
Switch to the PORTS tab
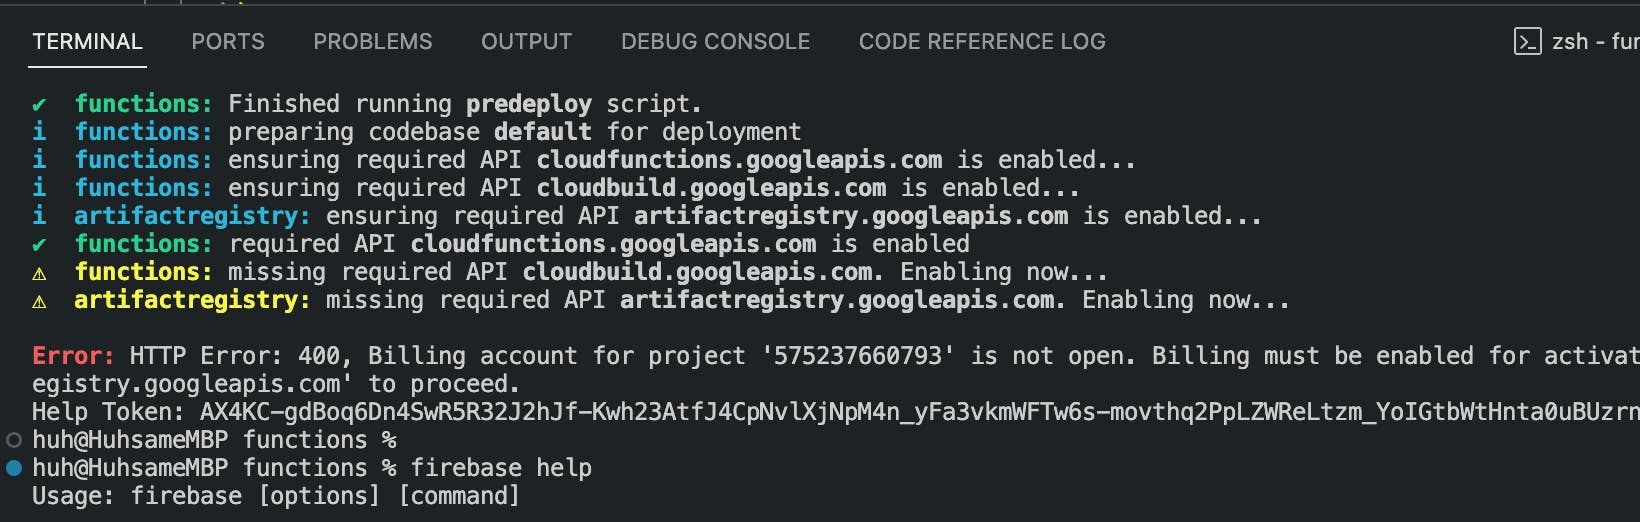coord(228,41)
